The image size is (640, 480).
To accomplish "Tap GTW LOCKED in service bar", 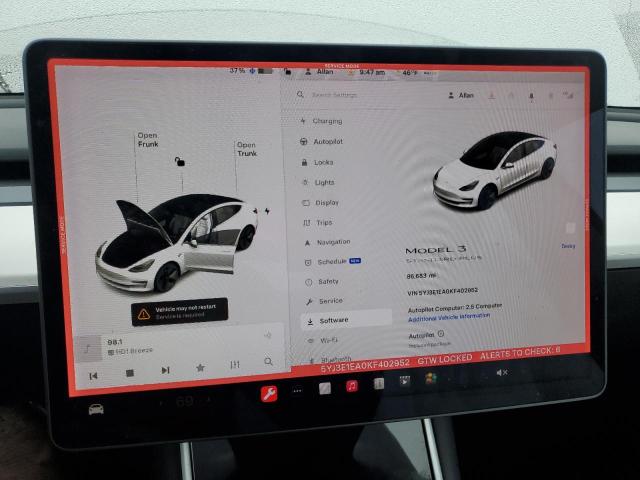I will (445, 359).
